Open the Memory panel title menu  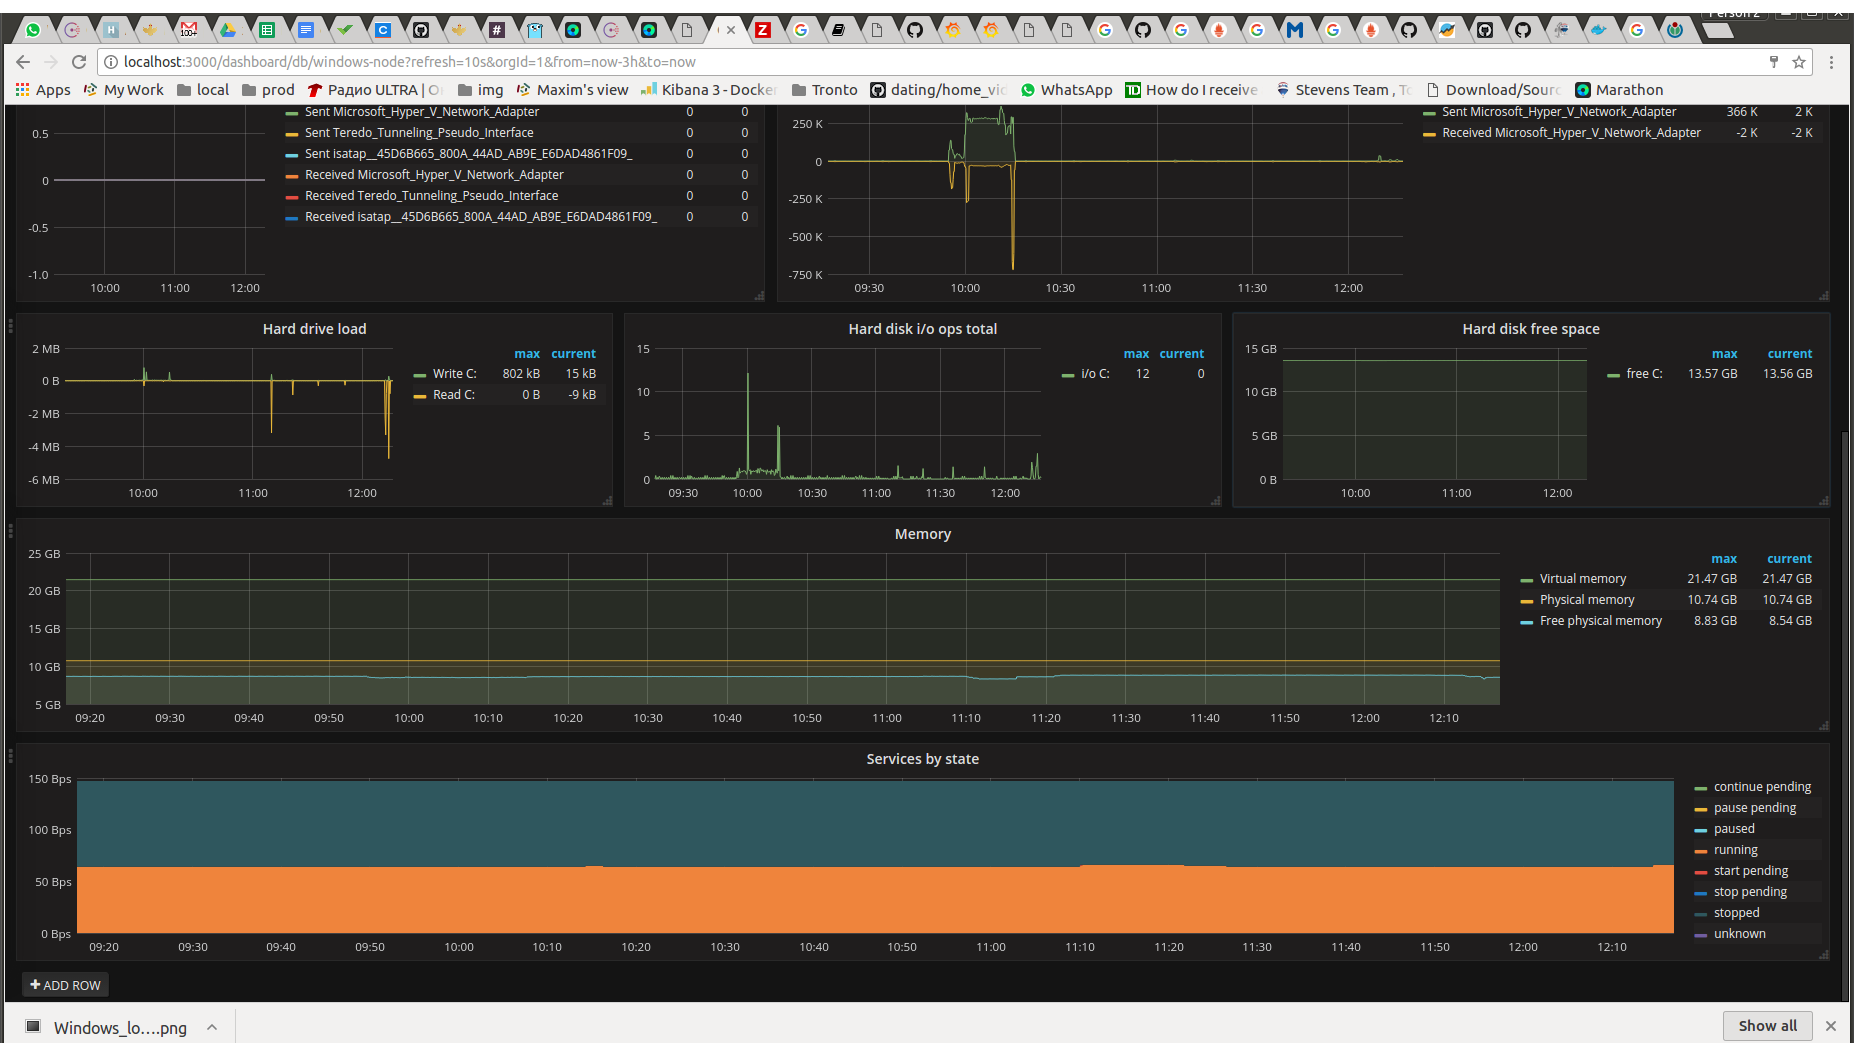click(x=922, y=534)
